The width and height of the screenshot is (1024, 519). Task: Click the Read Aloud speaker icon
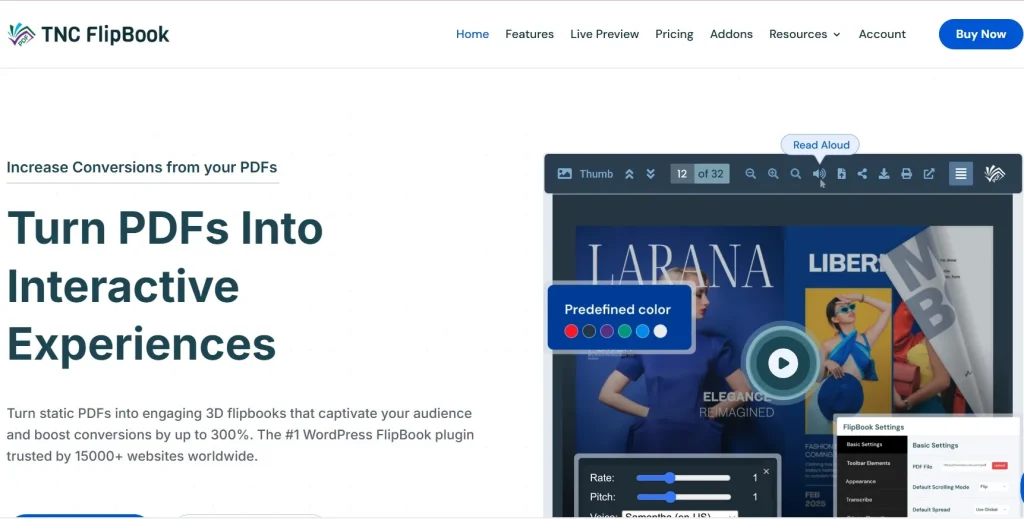pyautogui.click(x=819, y=174)
